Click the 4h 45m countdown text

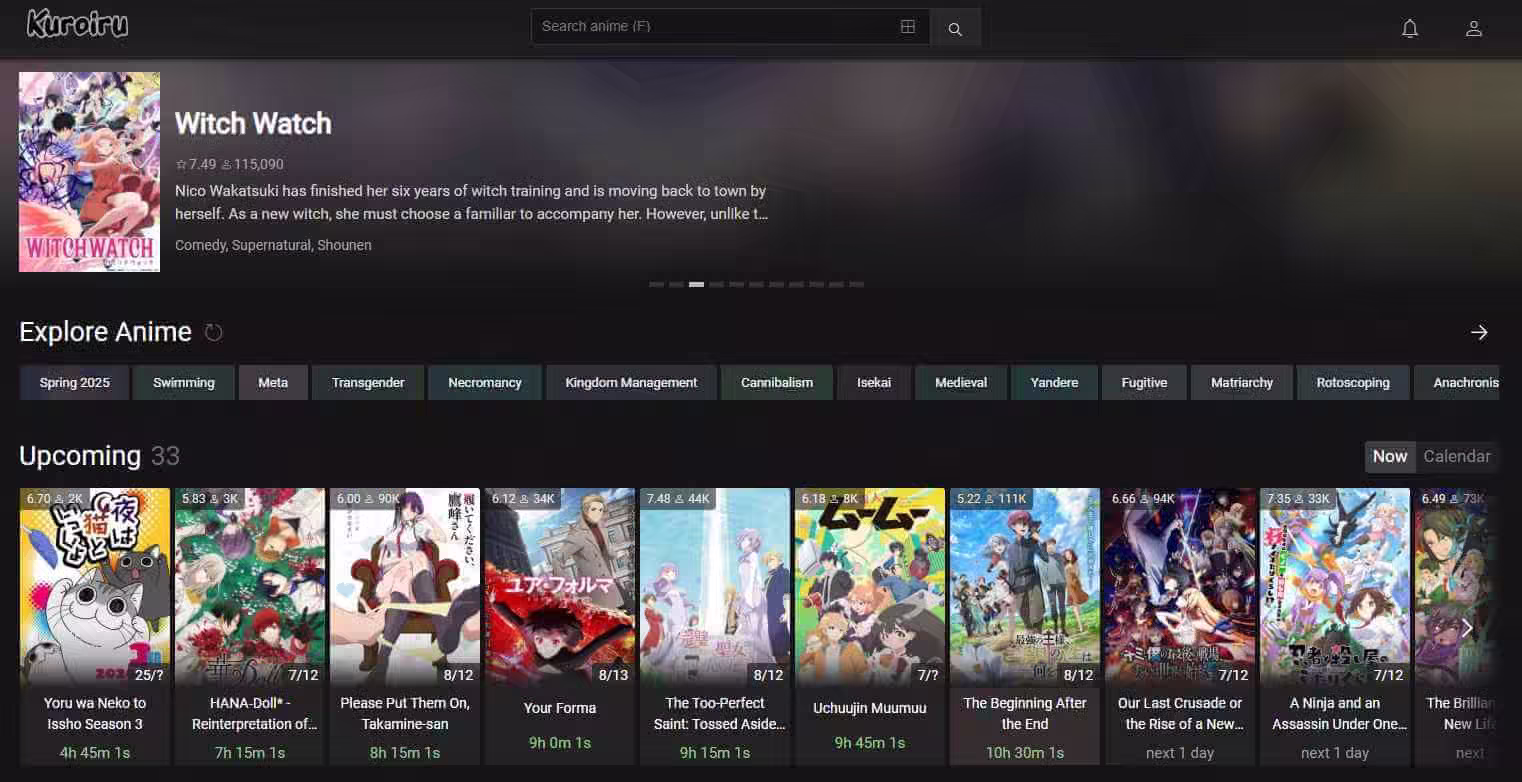[95, 752]
